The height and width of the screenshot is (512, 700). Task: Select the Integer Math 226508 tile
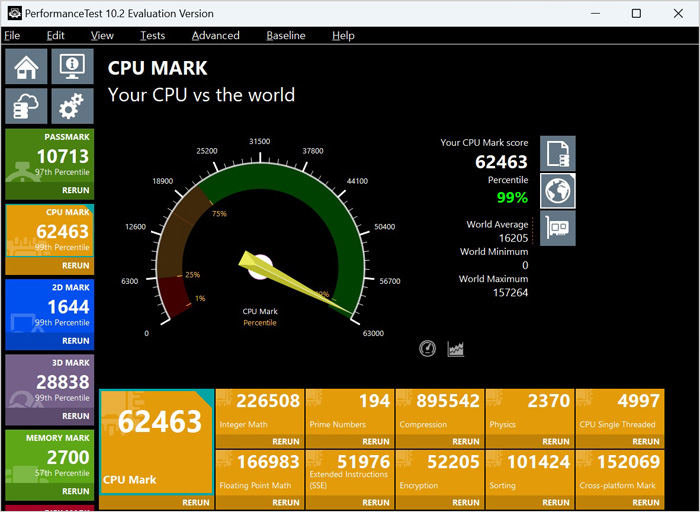260,412
